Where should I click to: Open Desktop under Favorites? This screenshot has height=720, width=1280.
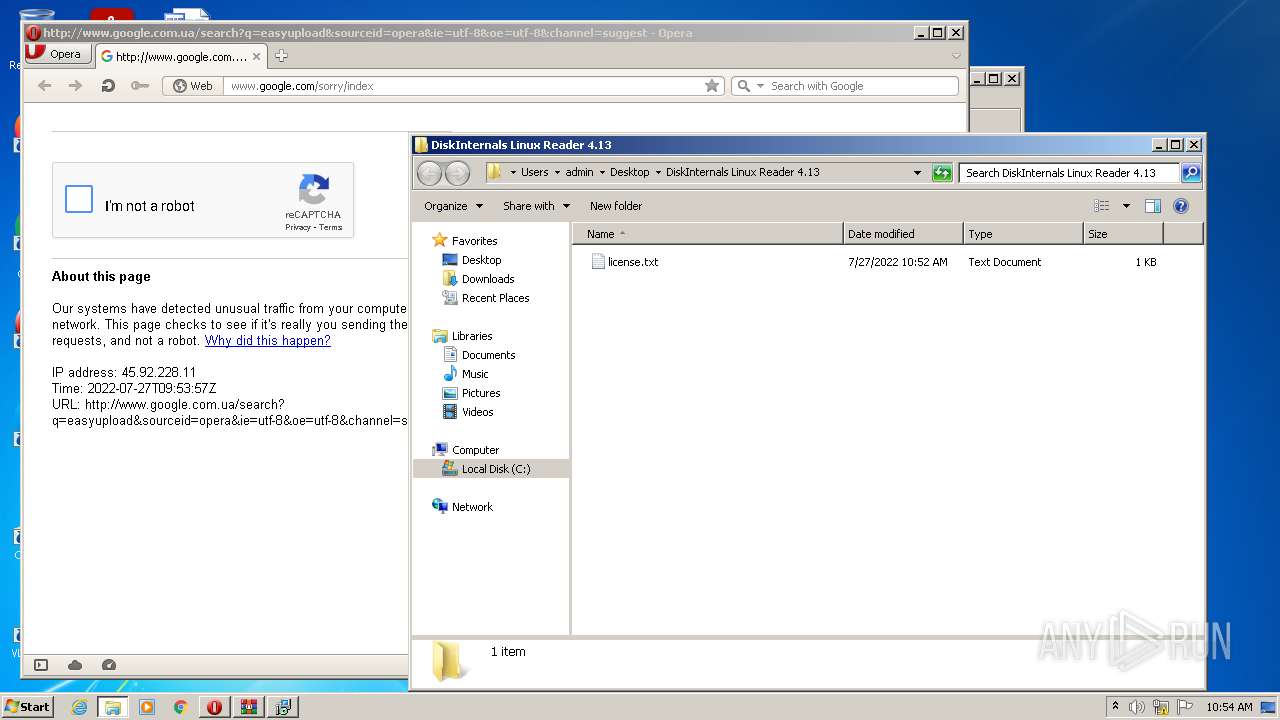(471, 260)
